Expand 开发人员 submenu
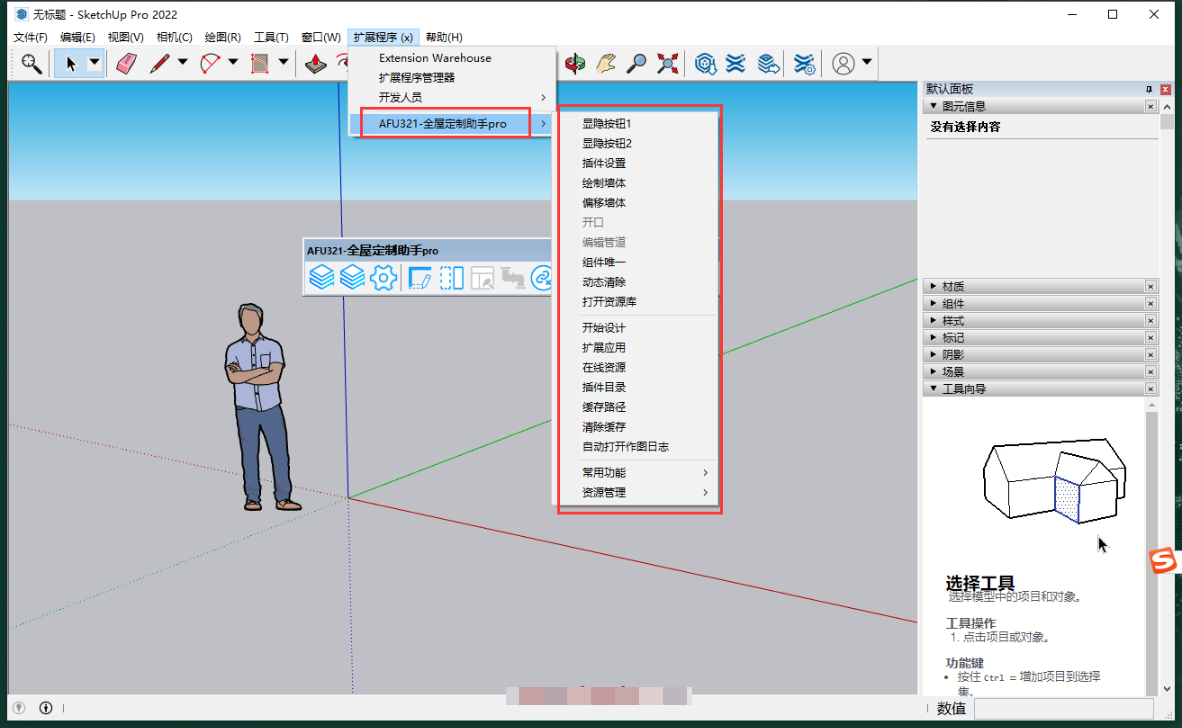This screenshot has width=1182, height=728. [452, 97]
